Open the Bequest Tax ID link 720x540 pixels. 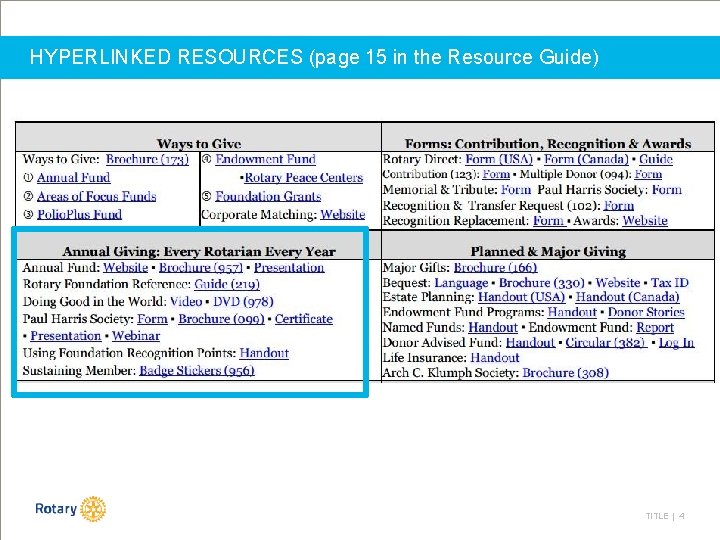pyautogui.click(x=669, y=283)
